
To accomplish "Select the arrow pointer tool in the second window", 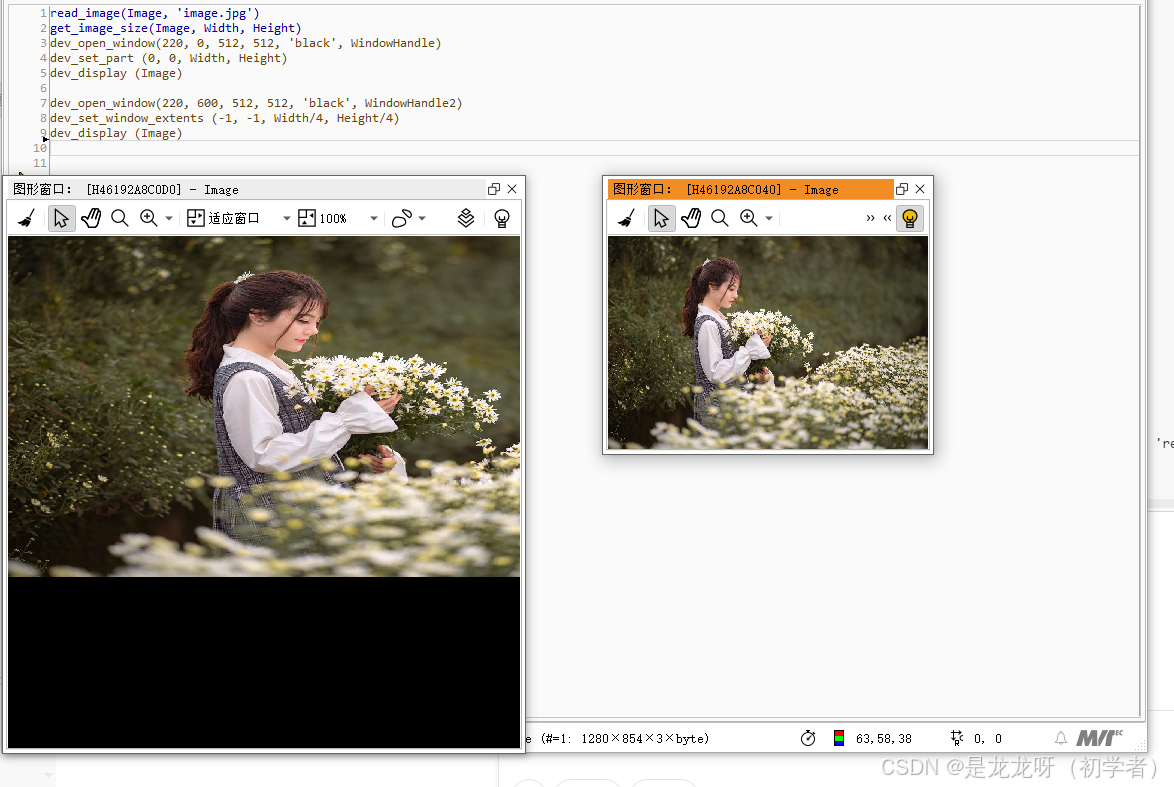I will [x=661, y=217].
